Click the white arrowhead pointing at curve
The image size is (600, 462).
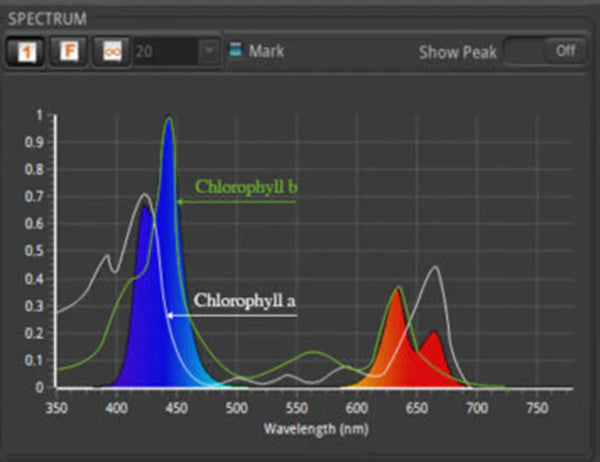[x=170, y=315]
